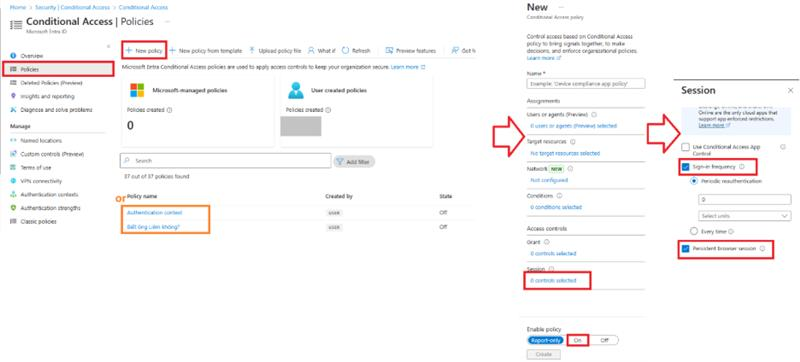Click the What if person icon
Screen dimensions: 800x362
311,50
